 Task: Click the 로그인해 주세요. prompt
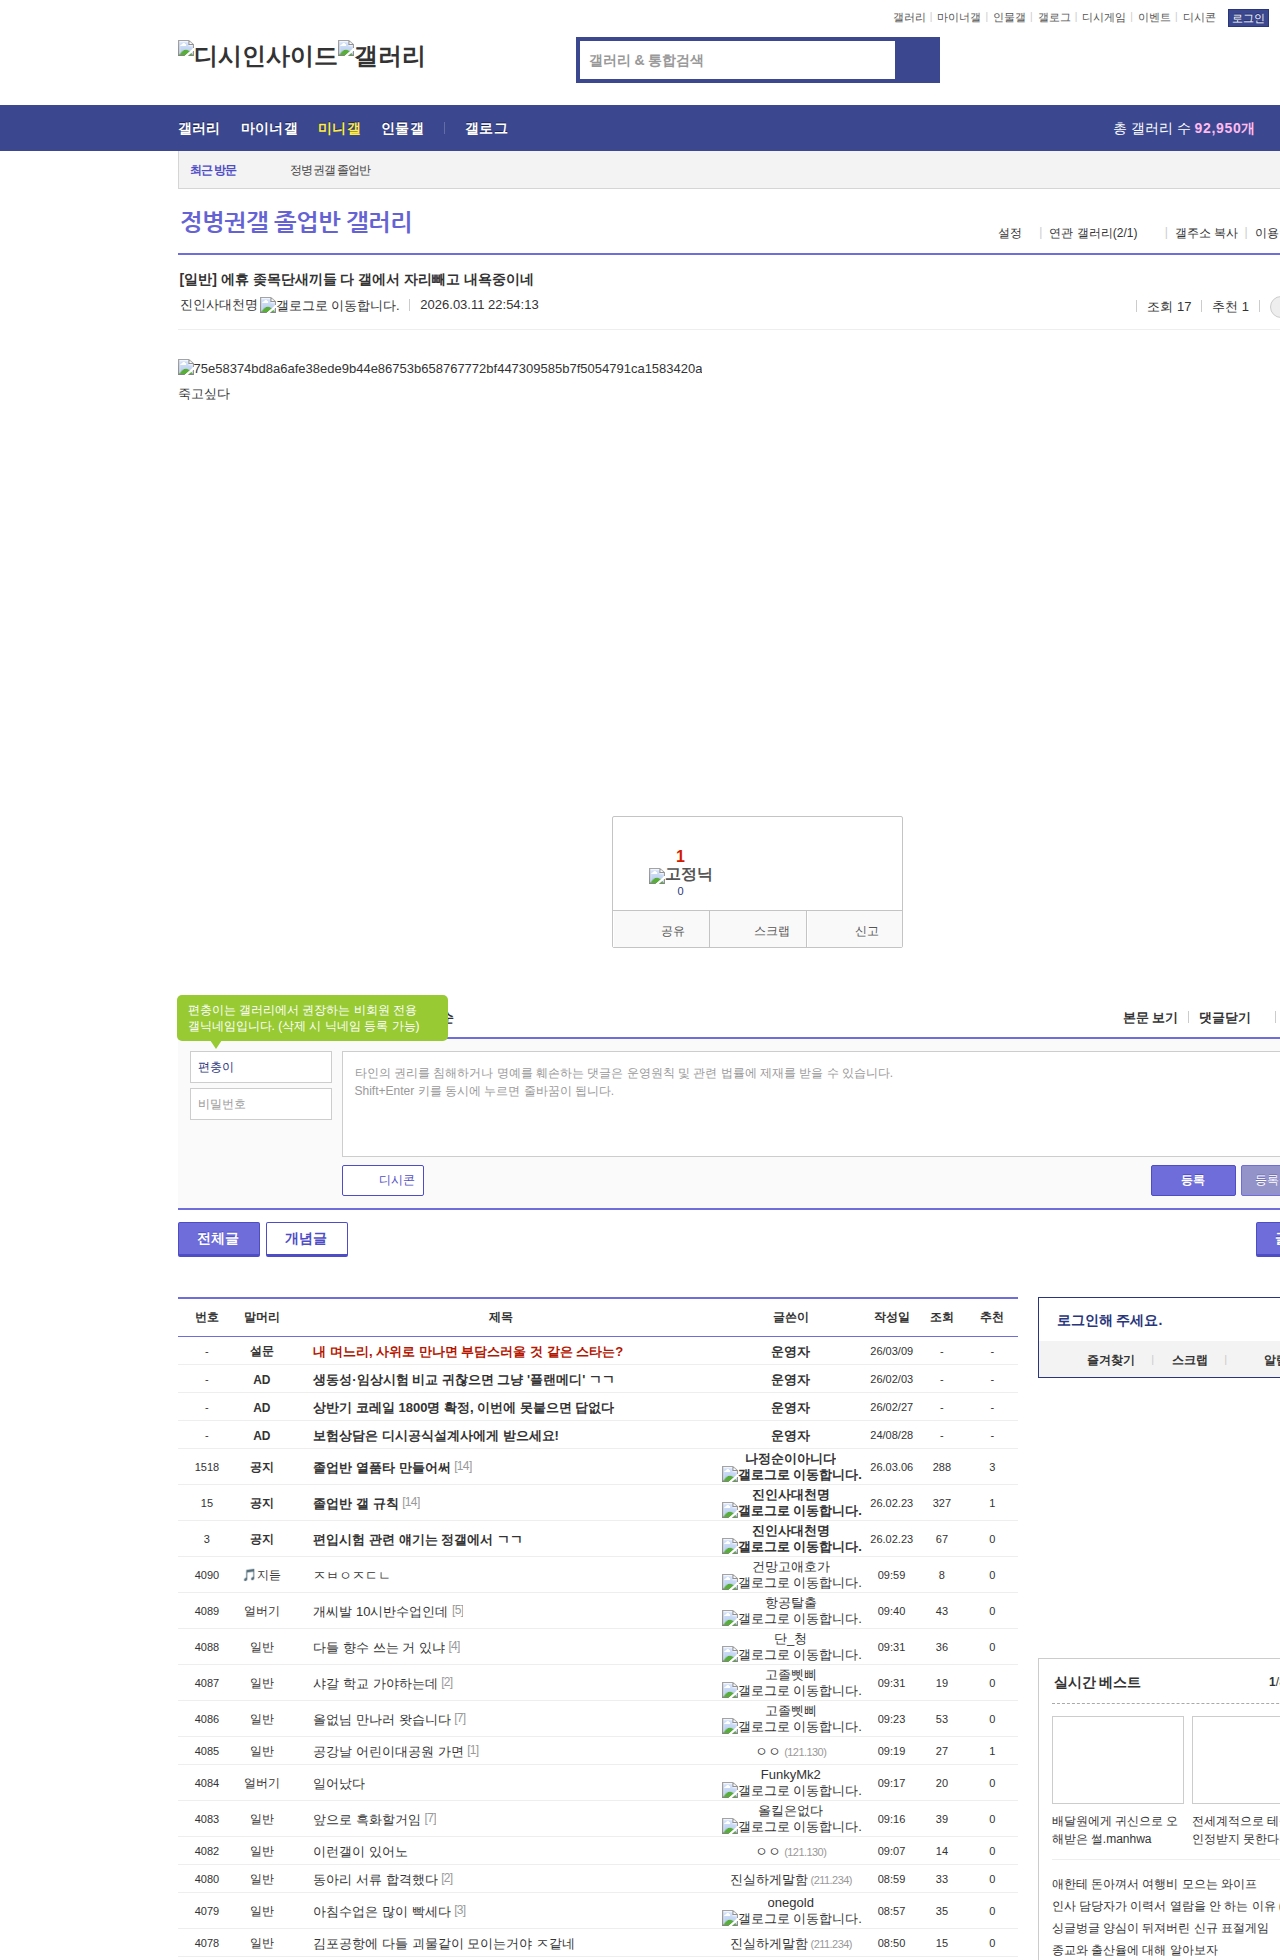[1110, 1321]
